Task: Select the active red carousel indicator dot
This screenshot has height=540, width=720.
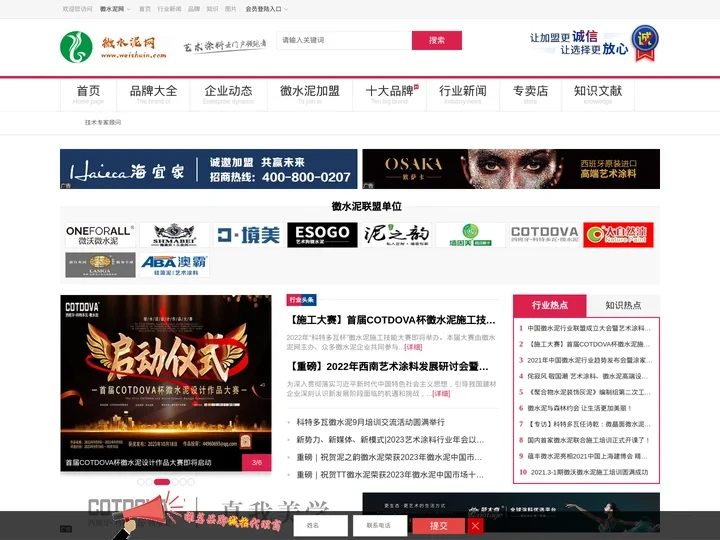Action: [162, 482]
